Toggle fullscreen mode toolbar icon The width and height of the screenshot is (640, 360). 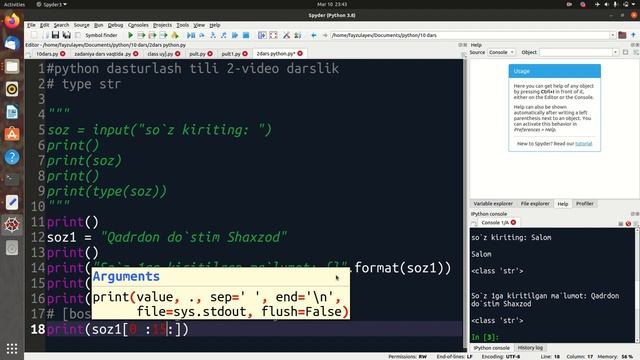[x=273, y=36]
